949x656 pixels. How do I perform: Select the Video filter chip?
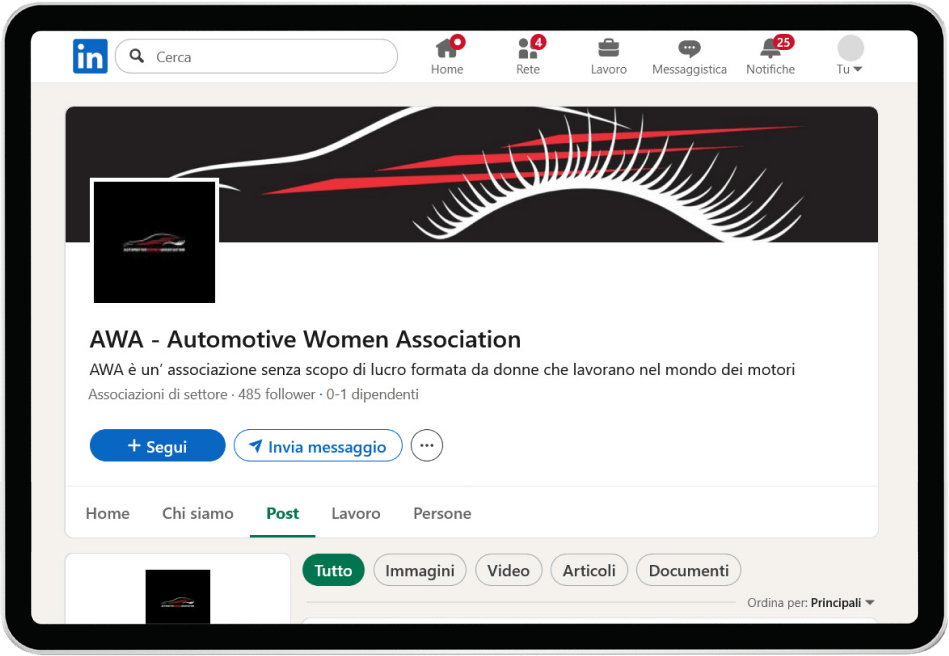pyautogui.click(x=508, y=570)
